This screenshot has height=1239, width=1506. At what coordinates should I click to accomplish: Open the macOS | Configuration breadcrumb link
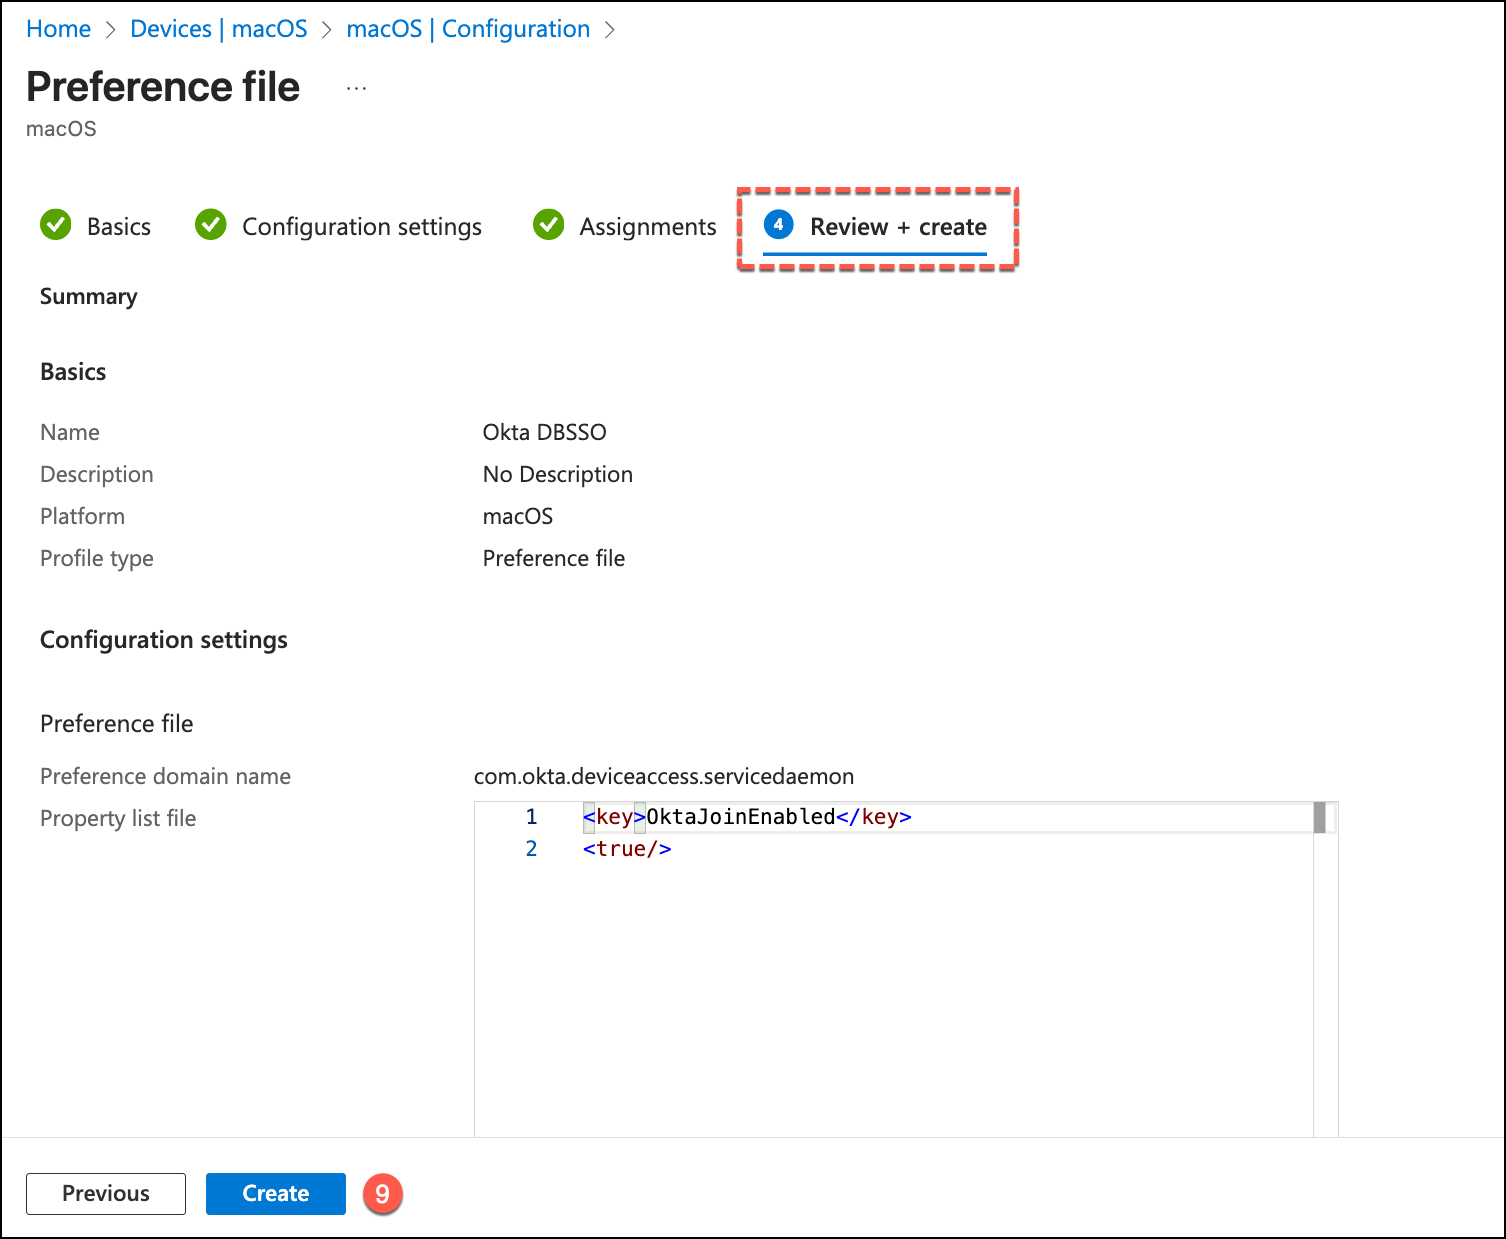point(468,29)
